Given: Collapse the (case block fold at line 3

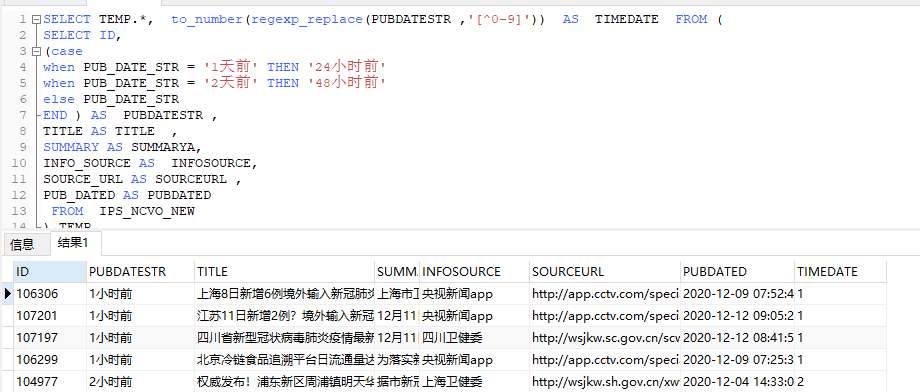Looking at the screenshot, I should (36, 52).
